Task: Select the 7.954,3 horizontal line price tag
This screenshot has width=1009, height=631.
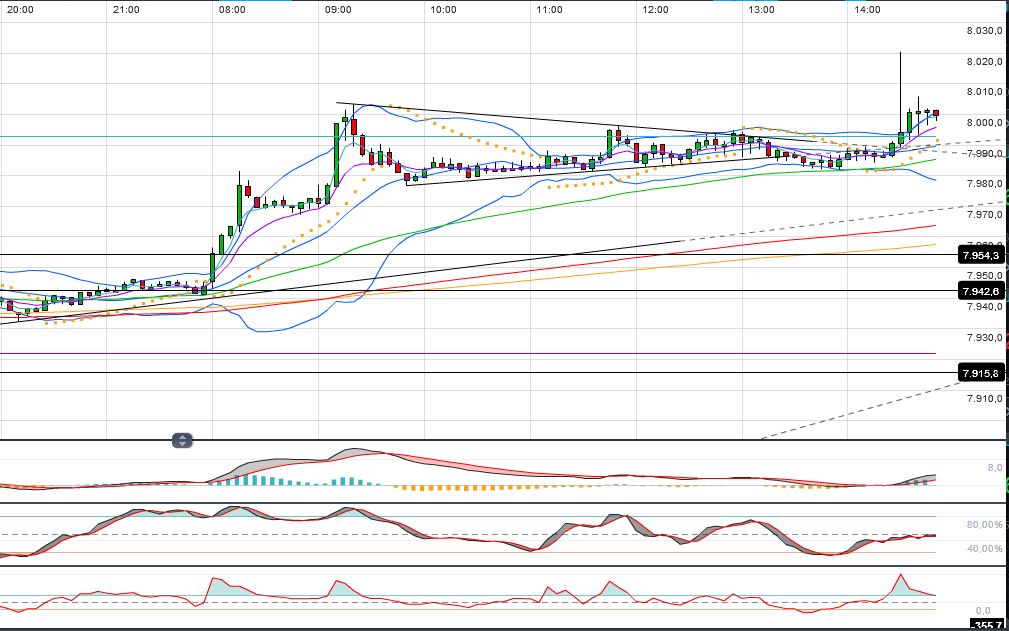Action: (981, 255)
